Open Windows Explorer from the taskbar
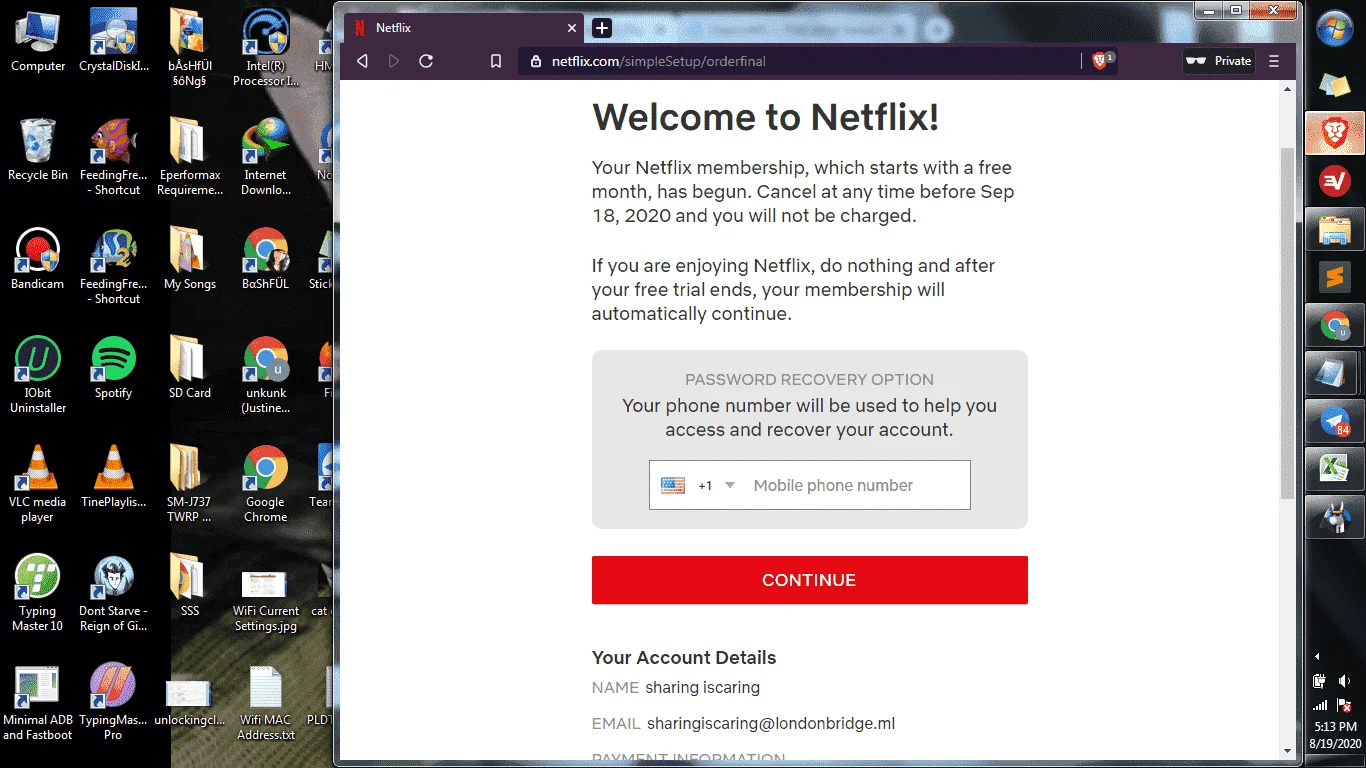The height and width of the screenshot is (768, 1366). tap(1335, 229)
